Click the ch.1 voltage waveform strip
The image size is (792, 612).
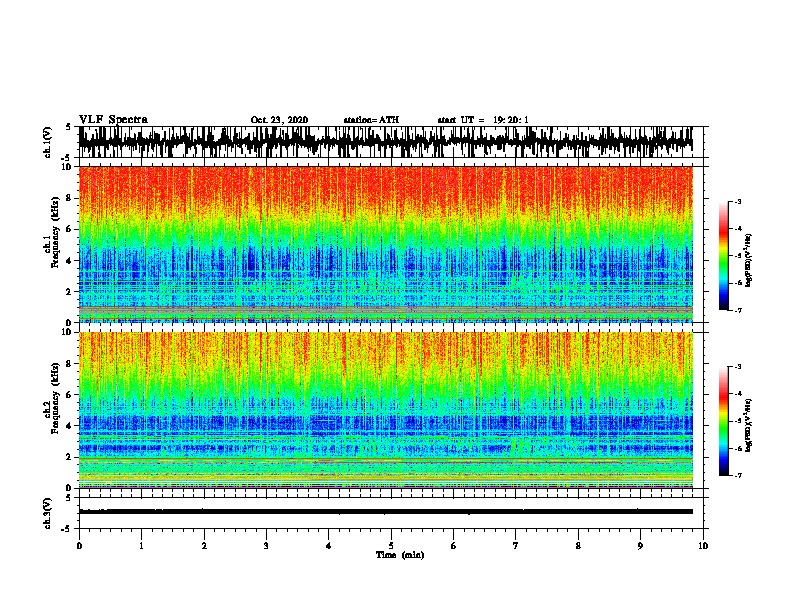[386, 142]
